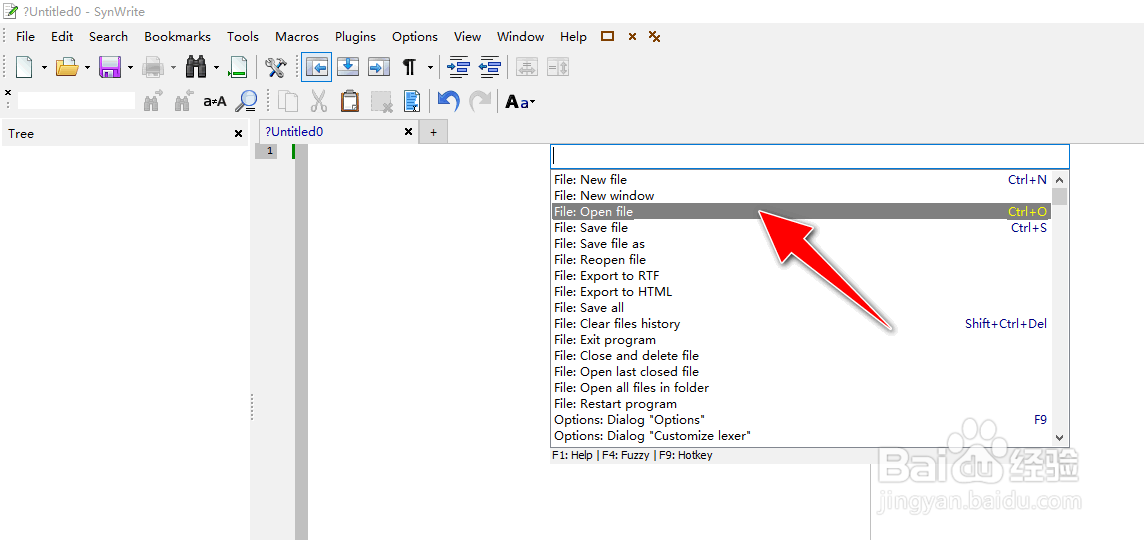1144x540 pixels.
Task: Click the Open folder toolbar icon
Action: tap(67, 67)
